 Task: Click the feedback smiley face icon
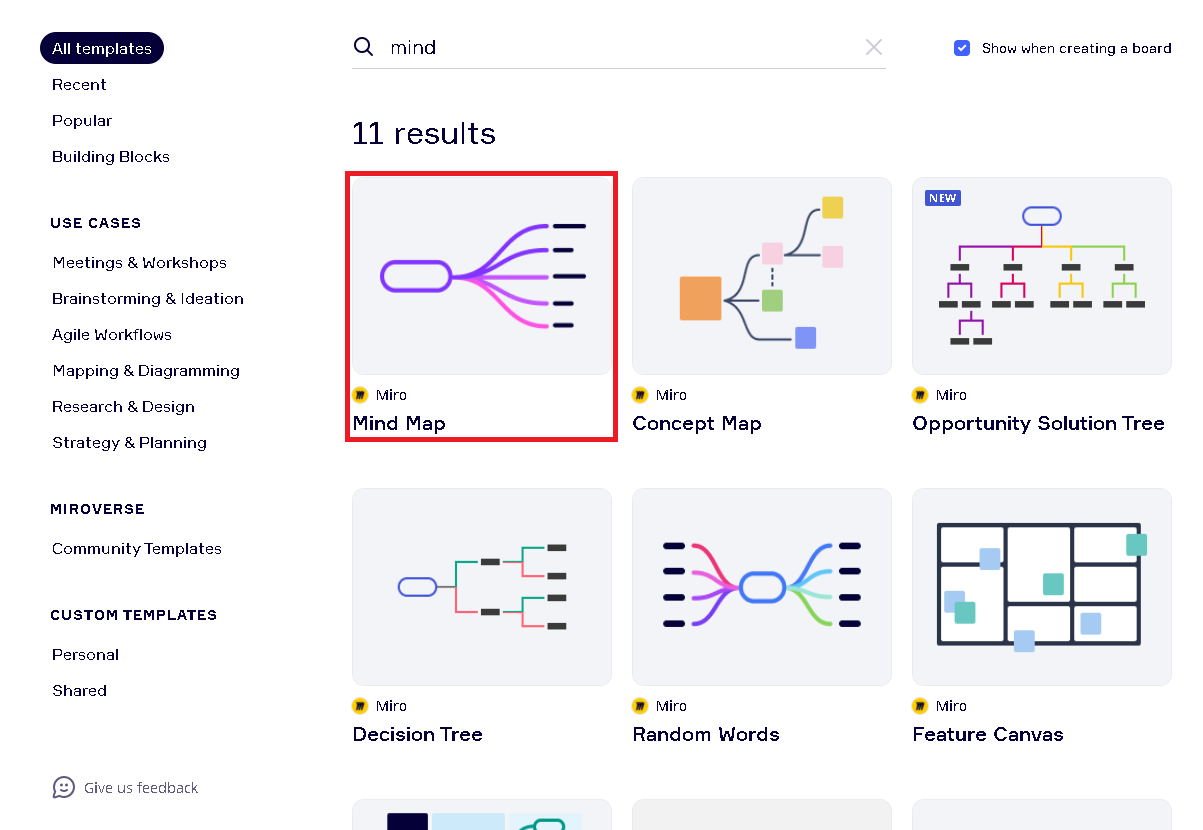click(x=64, y=788)
